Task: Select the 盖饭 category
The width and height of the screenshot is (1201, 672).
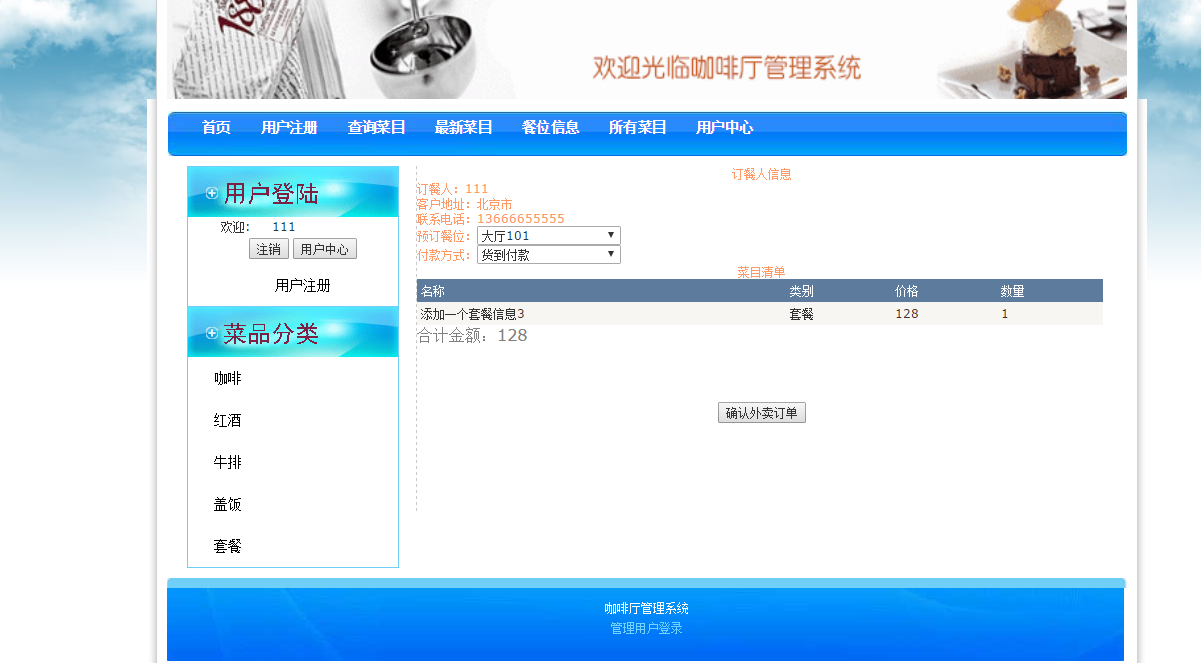Action: [x=227, y=504]
